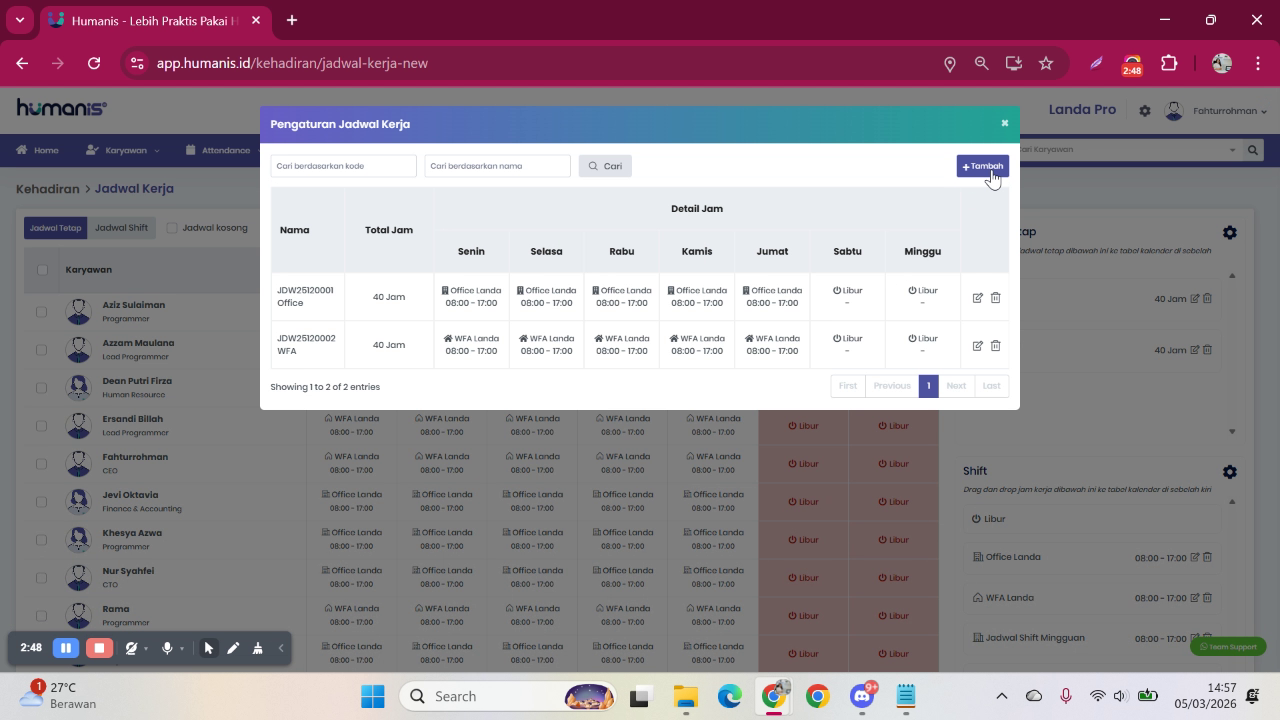Image resolution: width=1280 pixels, height=720 pixels.
Task: Go to the Last page
Action: point(991,386)
